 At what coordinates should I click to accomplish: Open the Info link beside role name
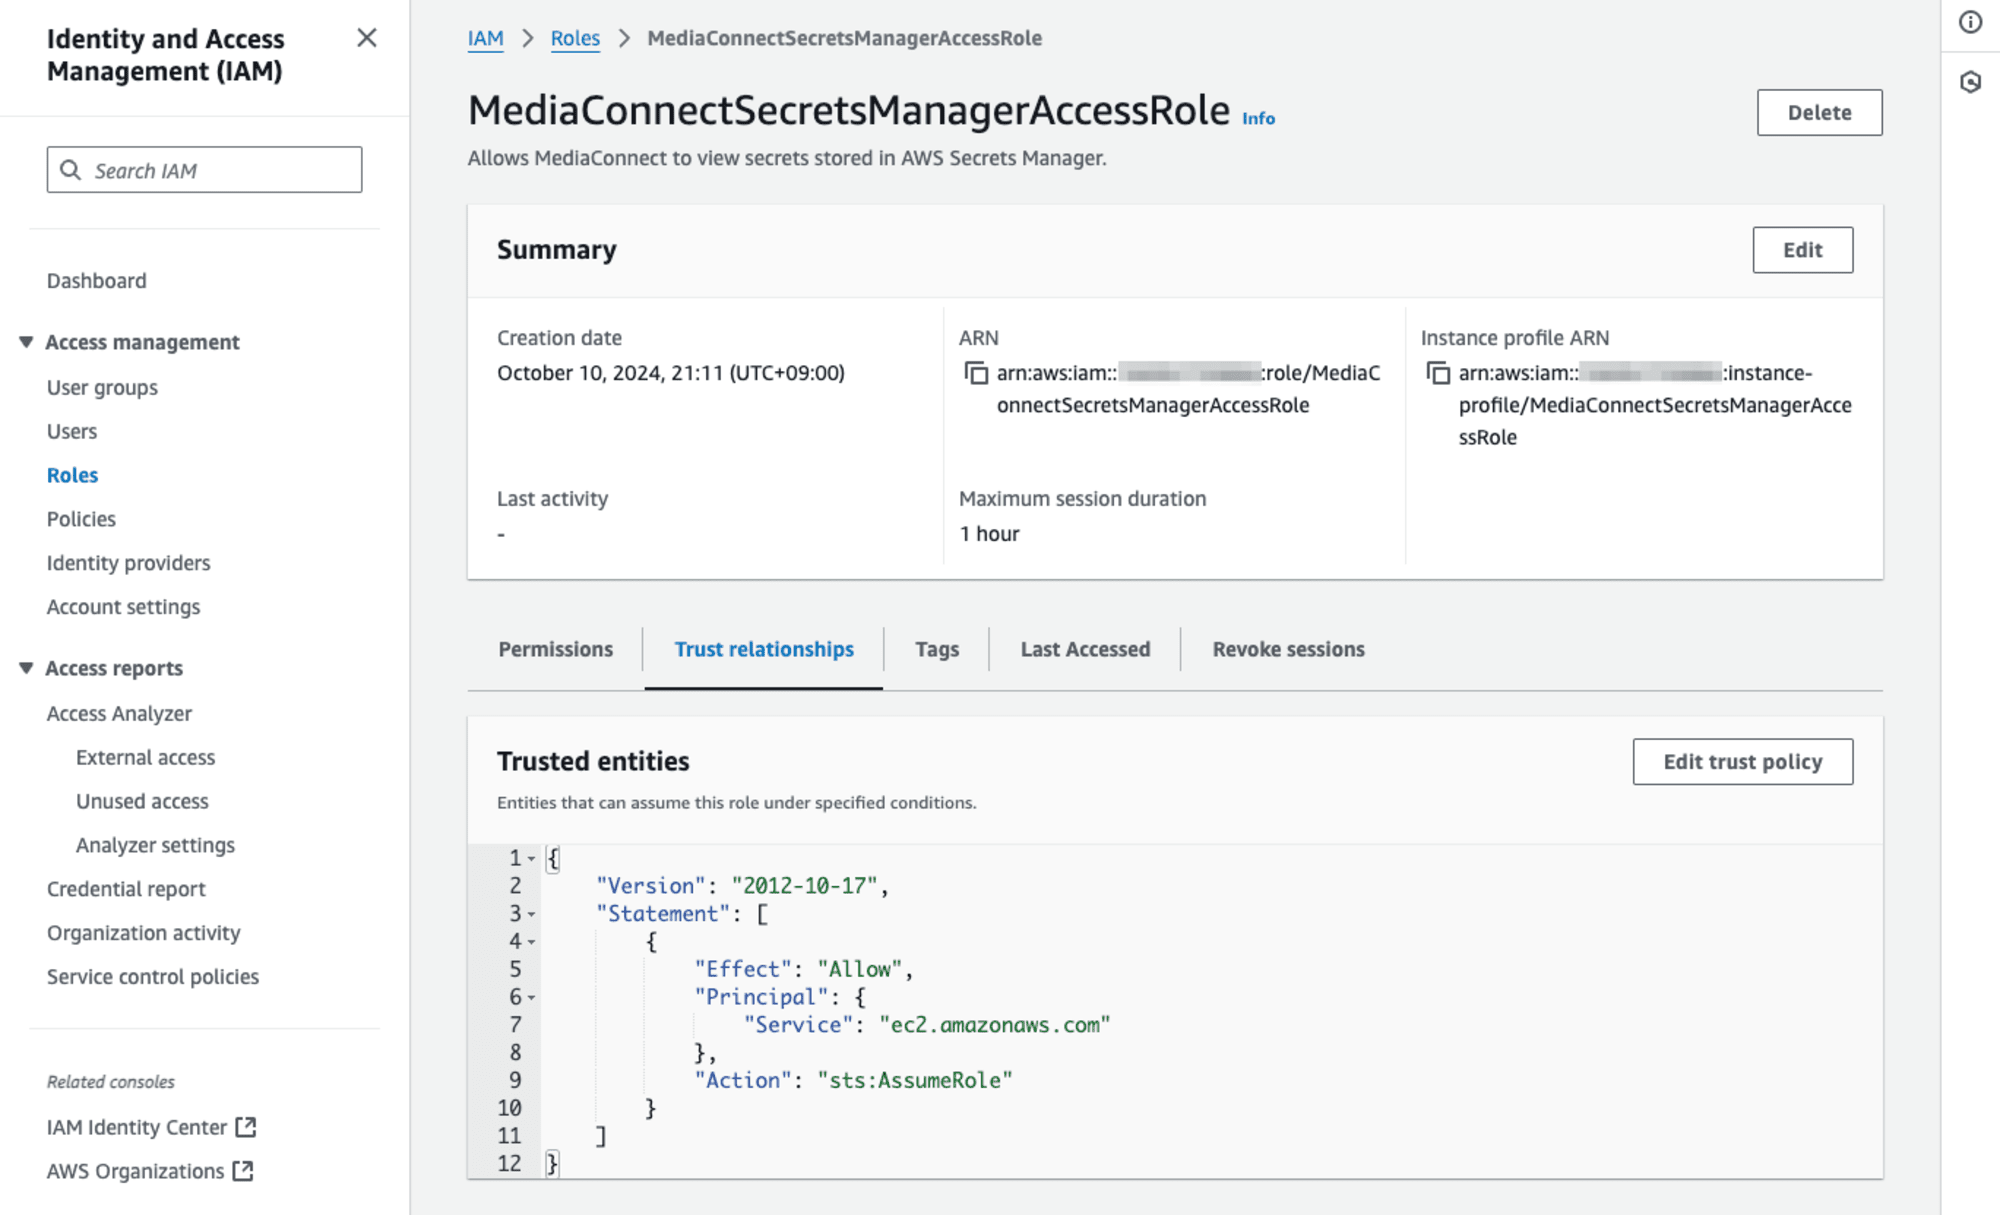pos(1258,118)
